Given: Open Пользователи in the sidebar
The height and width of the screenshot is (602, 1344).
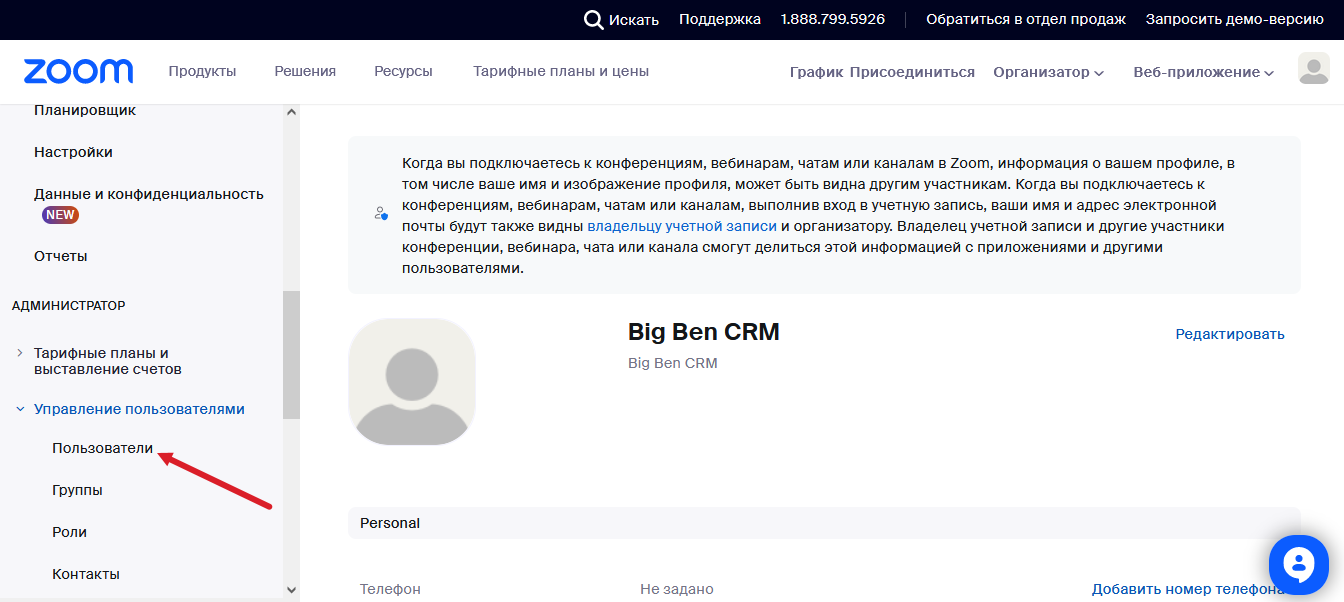Looking at the screenshot, I should (x=102, y=448).
